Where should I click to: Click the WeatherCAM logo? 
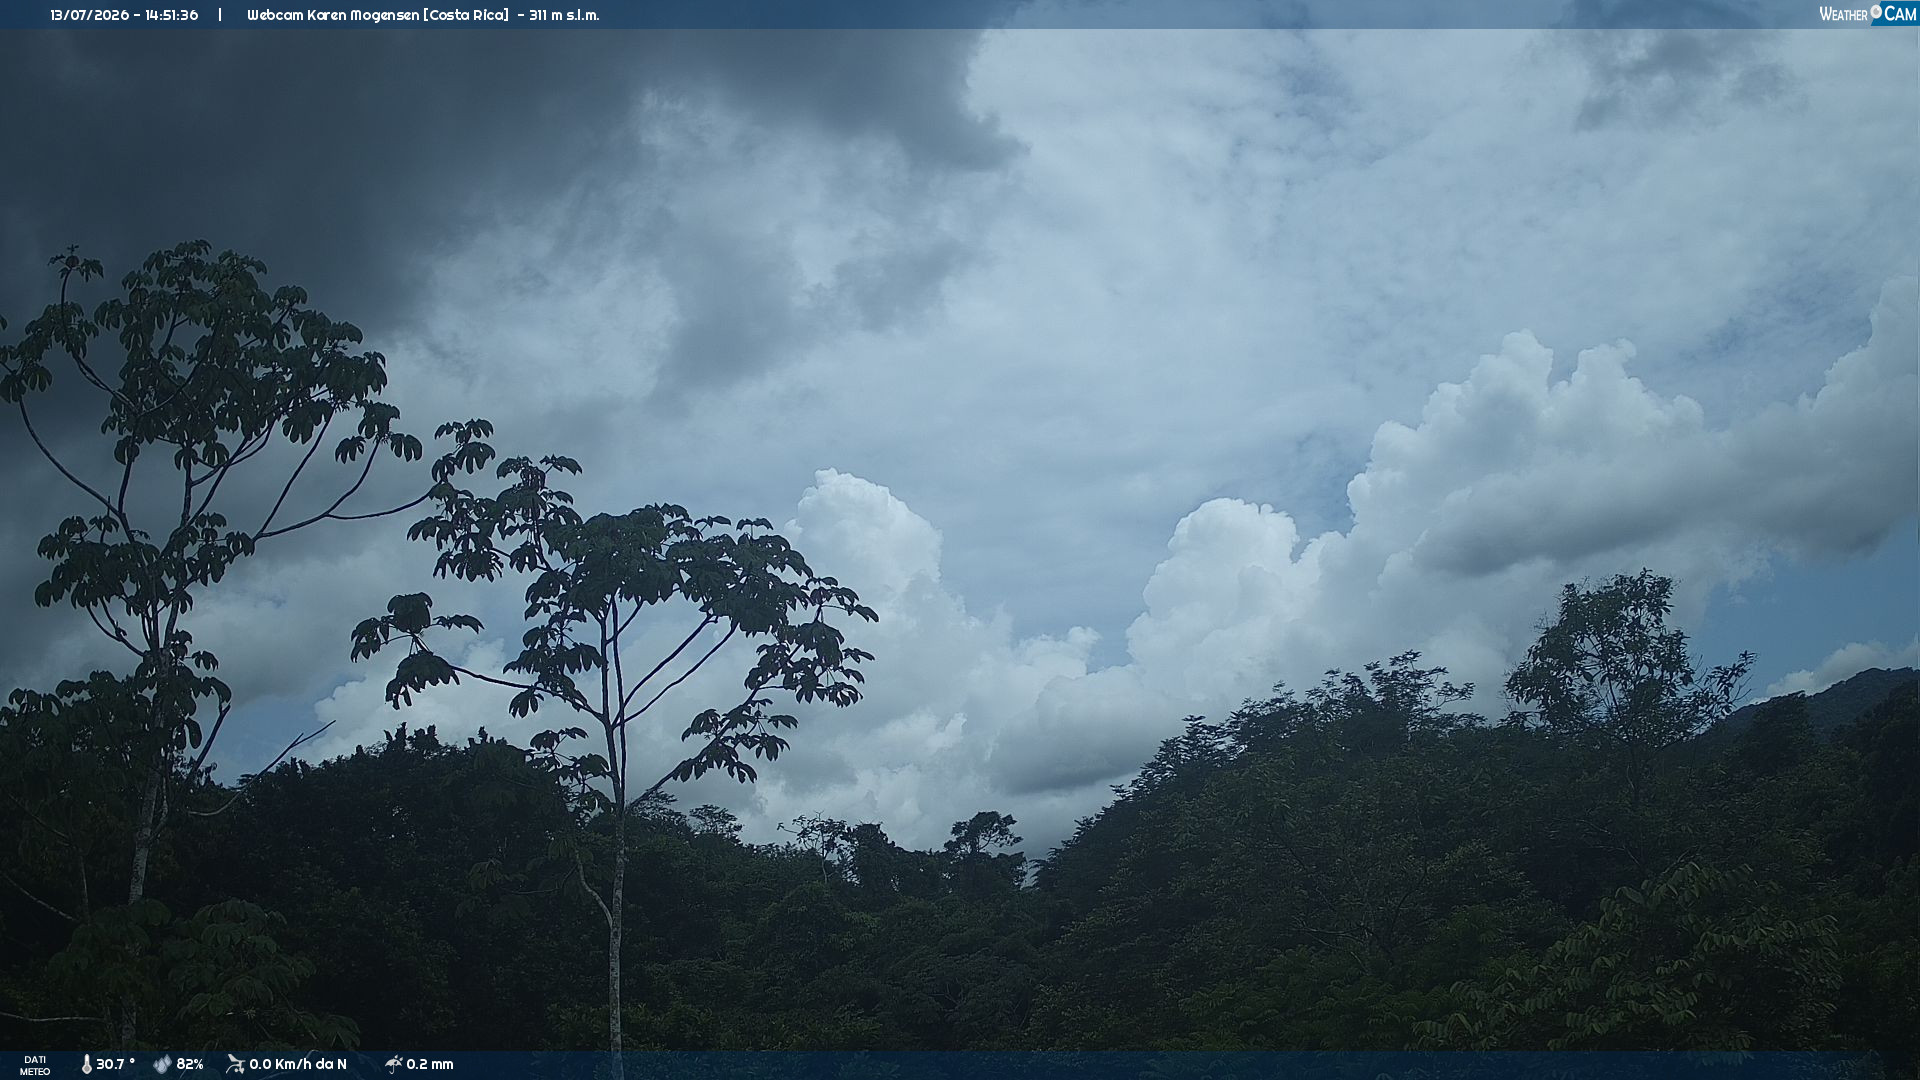coord(1867,14)
